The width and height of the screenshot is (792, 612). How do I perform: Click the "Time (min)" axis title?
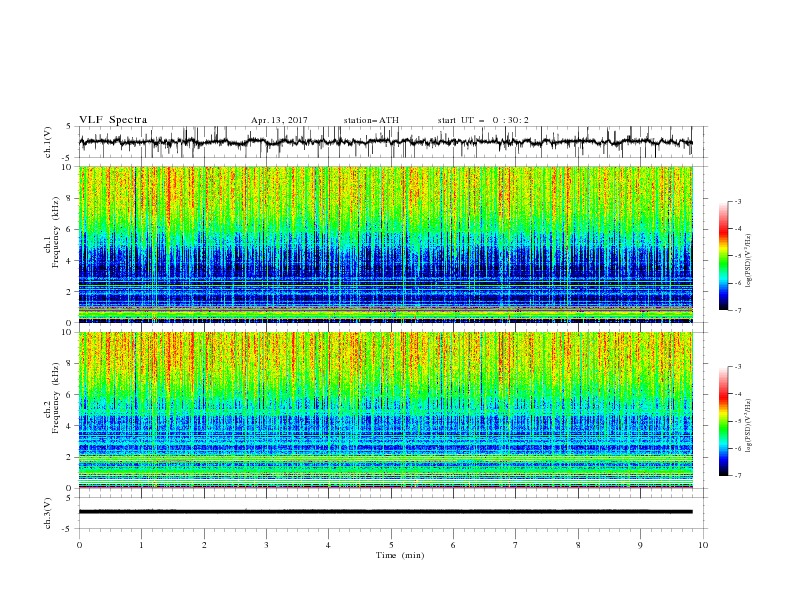click(x=400, y=555)
